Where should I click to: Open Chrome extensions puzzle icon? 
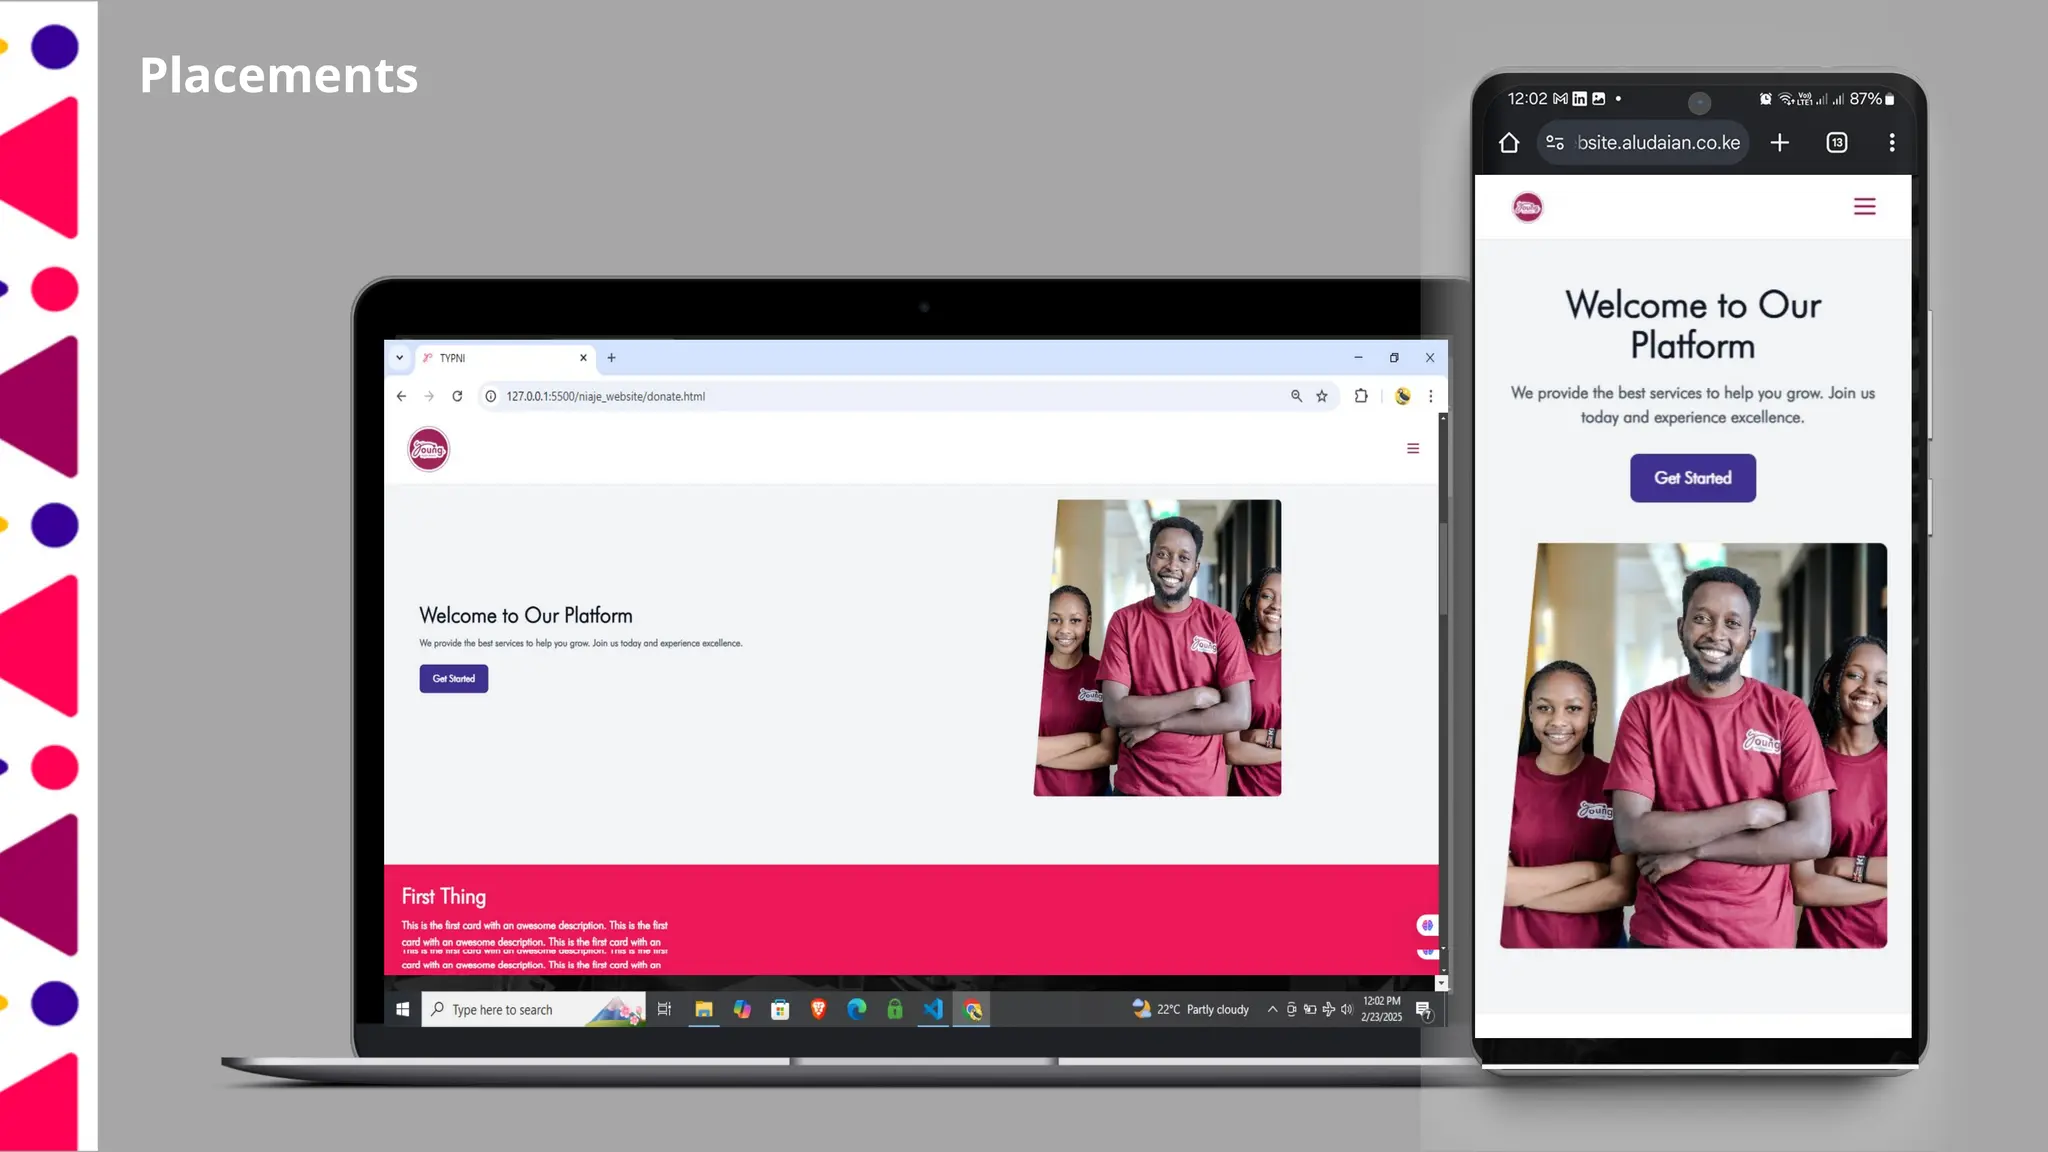pos(1361,396)
